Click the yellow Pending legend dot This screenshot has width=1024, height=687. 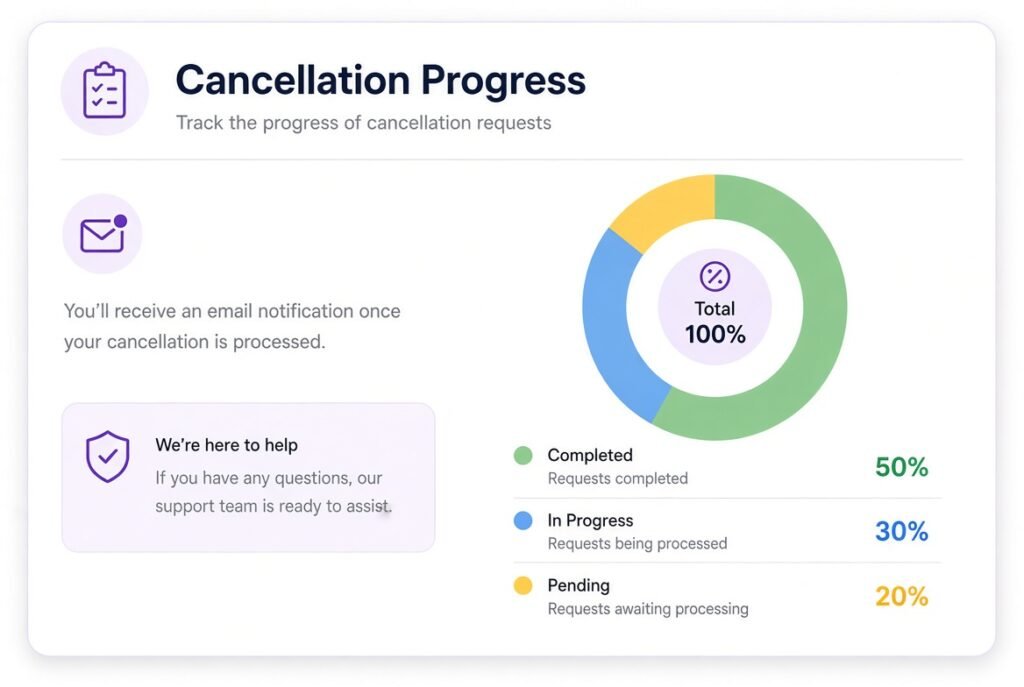pyautogui.click(x=523, y=585)
